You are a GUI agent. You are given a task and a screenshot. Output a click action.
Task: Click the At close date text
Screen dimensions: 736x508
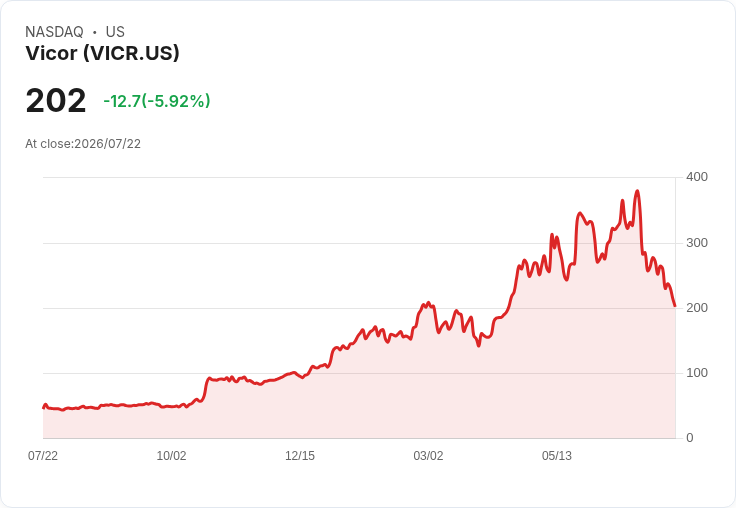tap(83, 144)
